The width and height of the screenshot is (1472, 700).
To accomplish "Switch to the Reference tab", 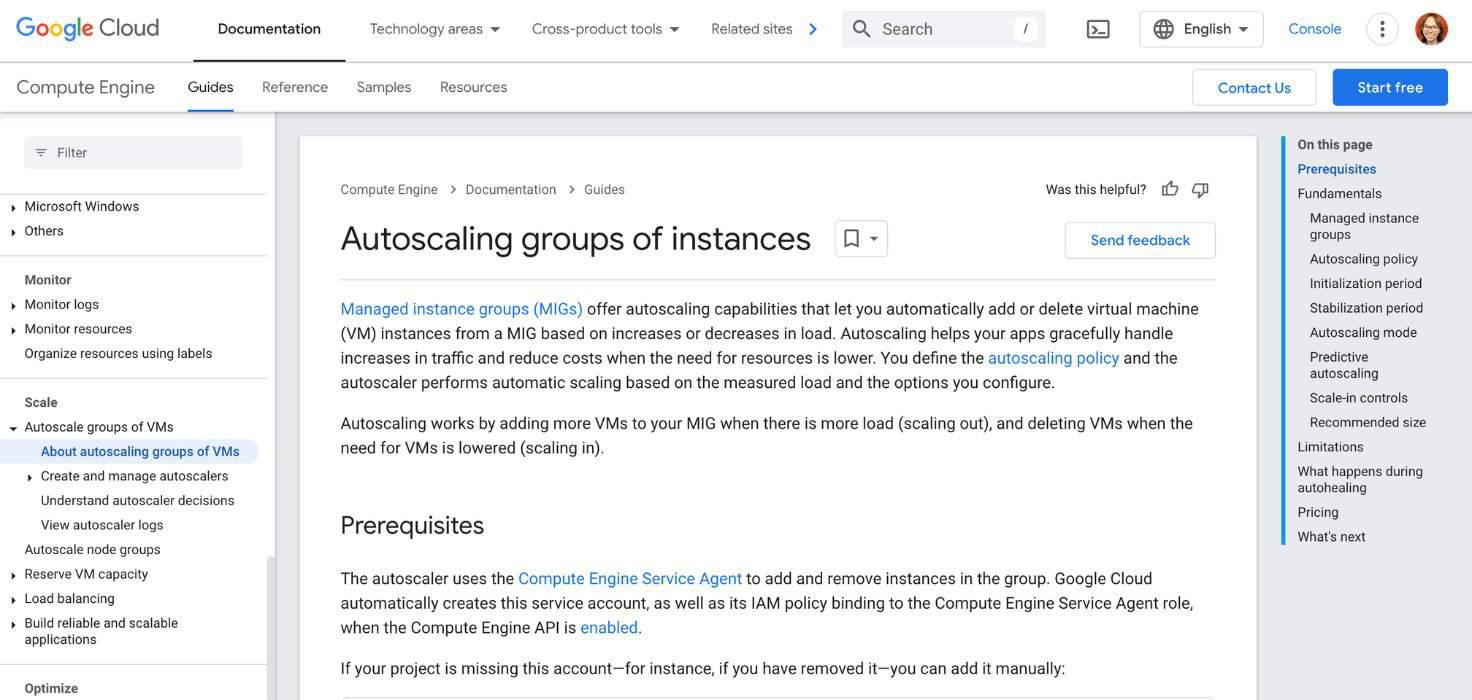I will pyautogui.click(x=294, y=87).
